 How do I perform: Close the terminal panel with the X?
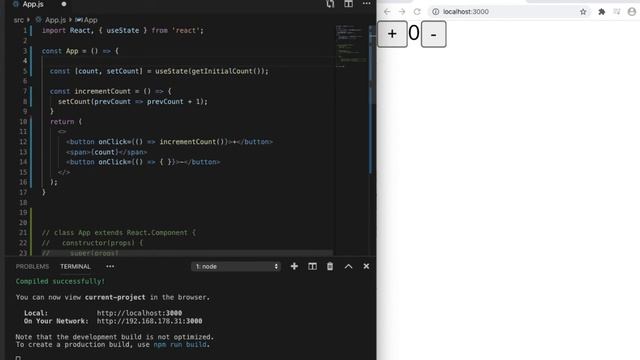[366, 266]
